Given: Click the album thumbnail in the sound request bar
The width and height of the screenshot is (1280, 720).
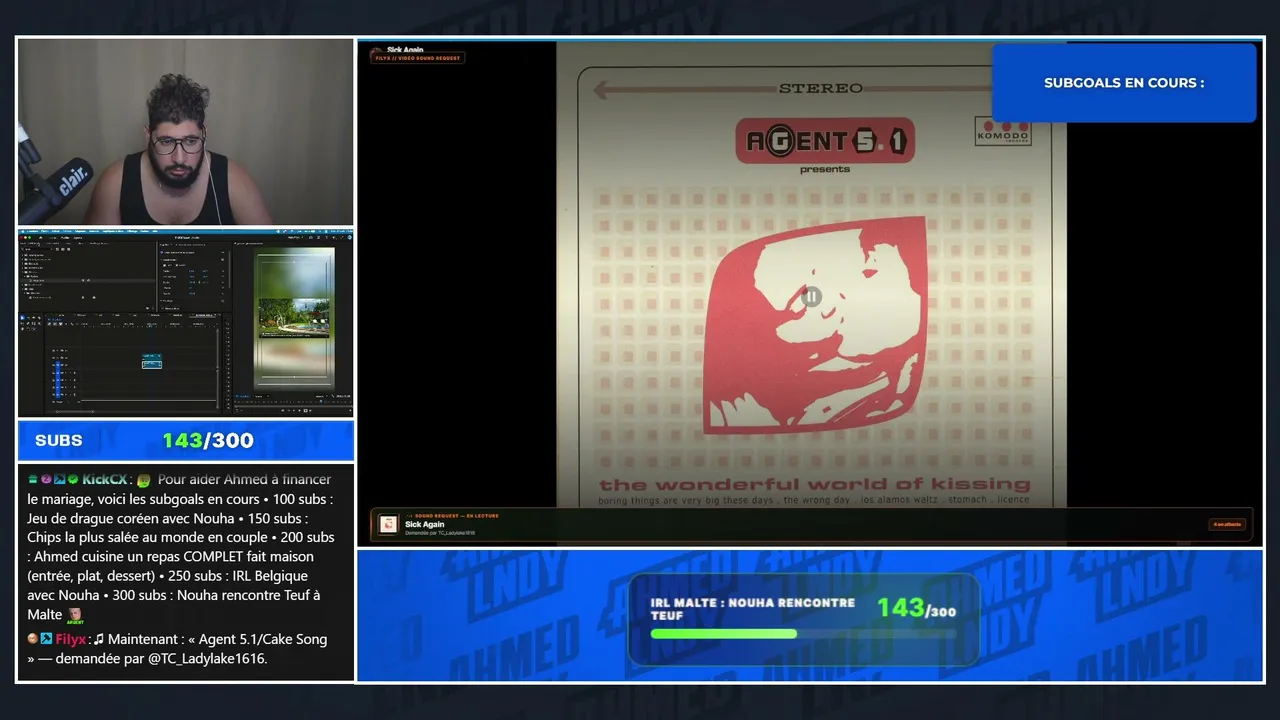Looking at the screenshot, I should (388, 524).
